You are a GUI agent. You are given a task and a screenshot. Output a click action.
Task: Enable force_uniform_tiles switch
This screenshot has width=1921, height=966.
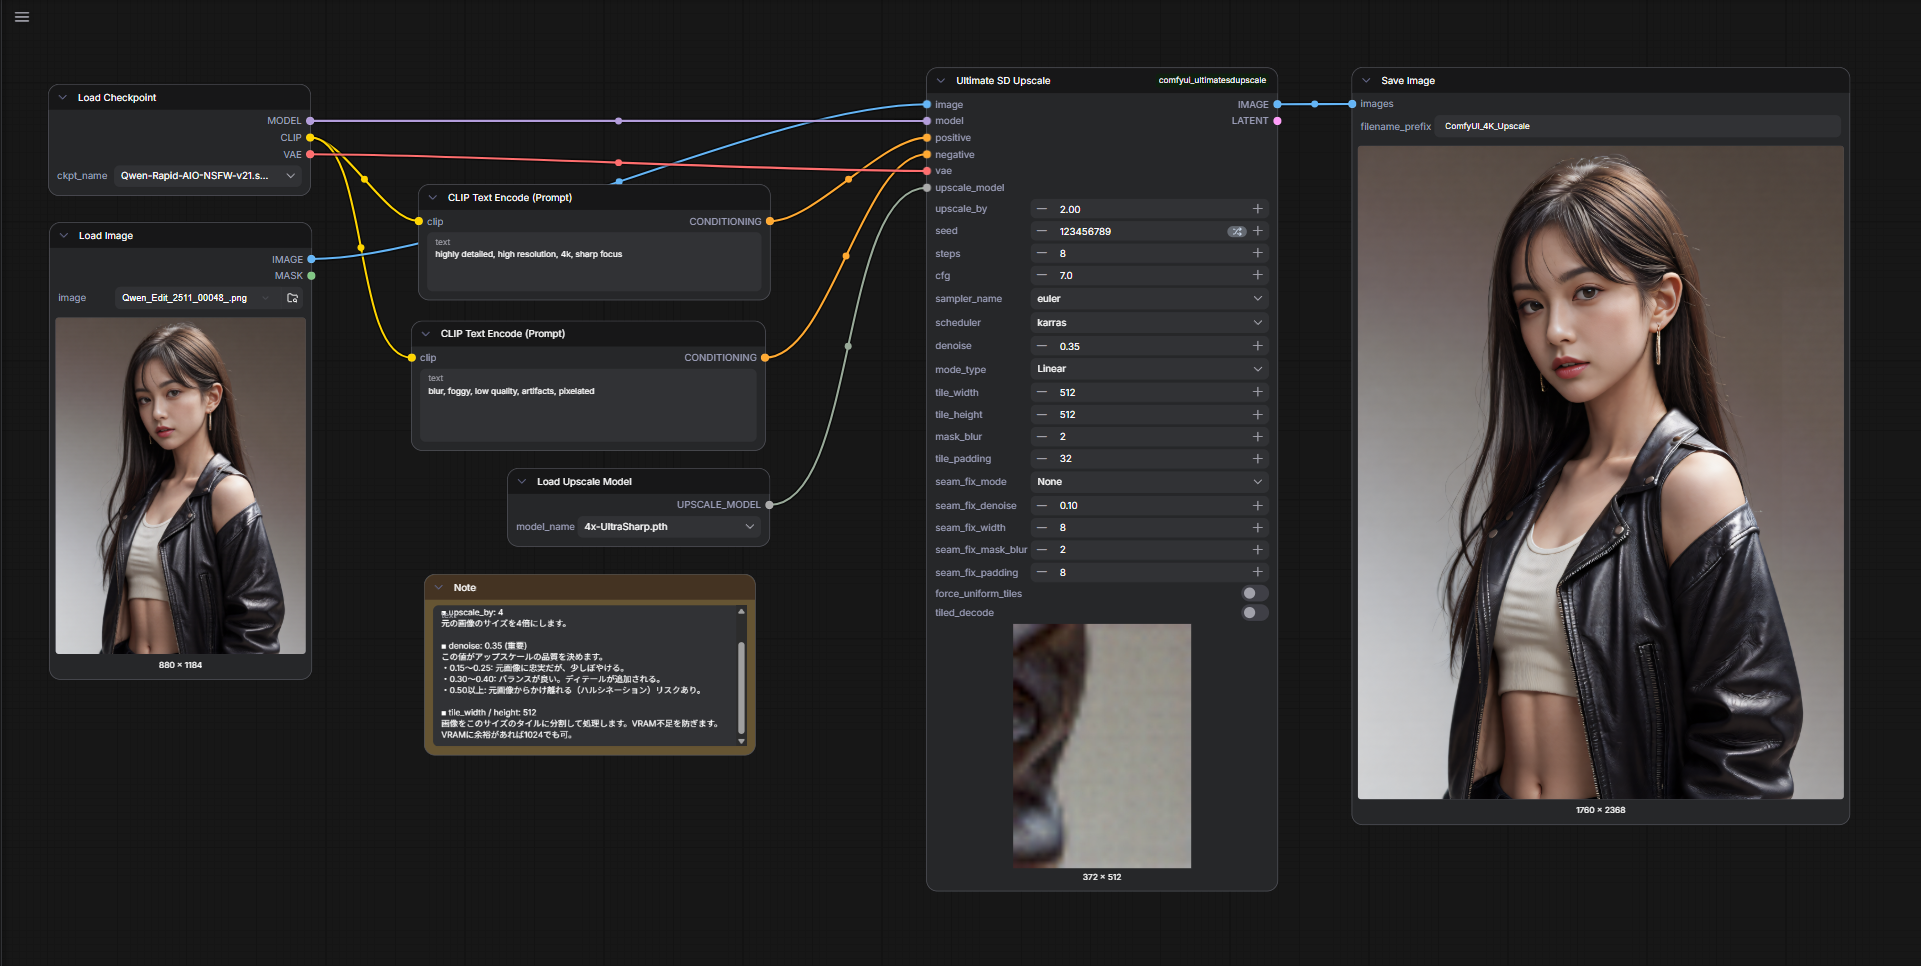pos(1254,594)
